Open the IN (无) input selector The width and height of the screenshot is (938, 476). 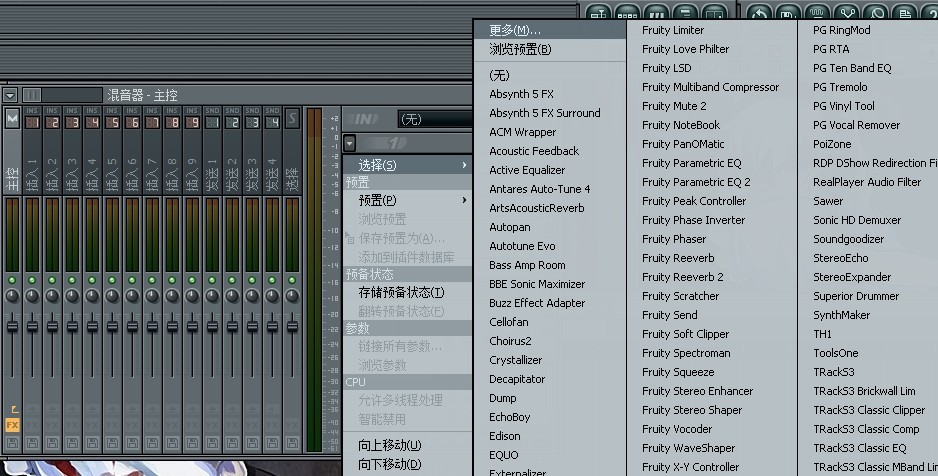coord(435,119)
